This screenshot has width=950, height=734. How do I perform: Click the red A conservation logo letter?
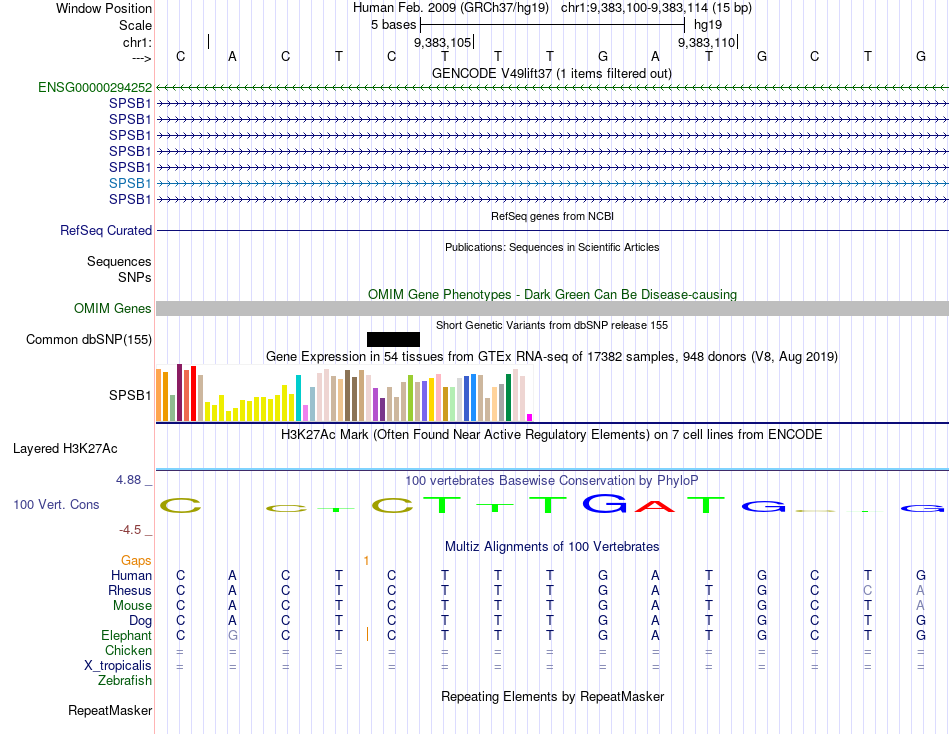pos(655,506)
